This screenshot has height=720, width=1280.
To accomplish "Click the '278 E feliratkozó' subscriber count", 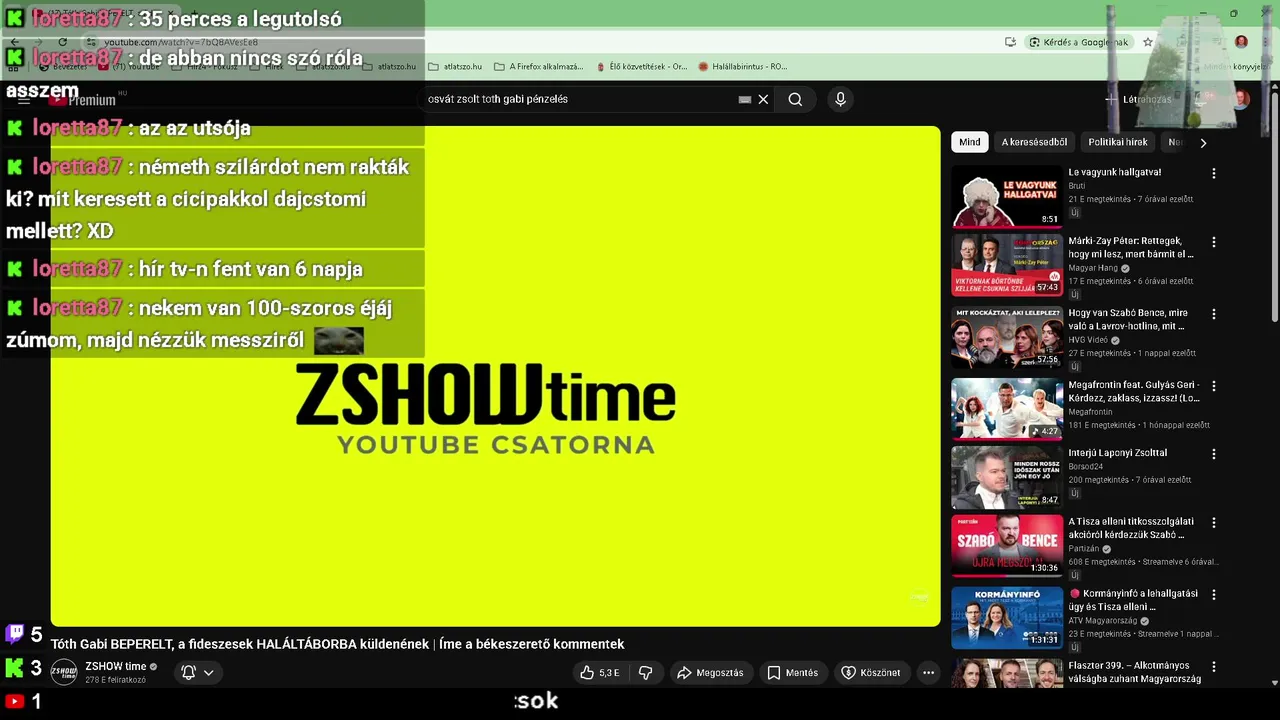I will click(x=115, y=680).
